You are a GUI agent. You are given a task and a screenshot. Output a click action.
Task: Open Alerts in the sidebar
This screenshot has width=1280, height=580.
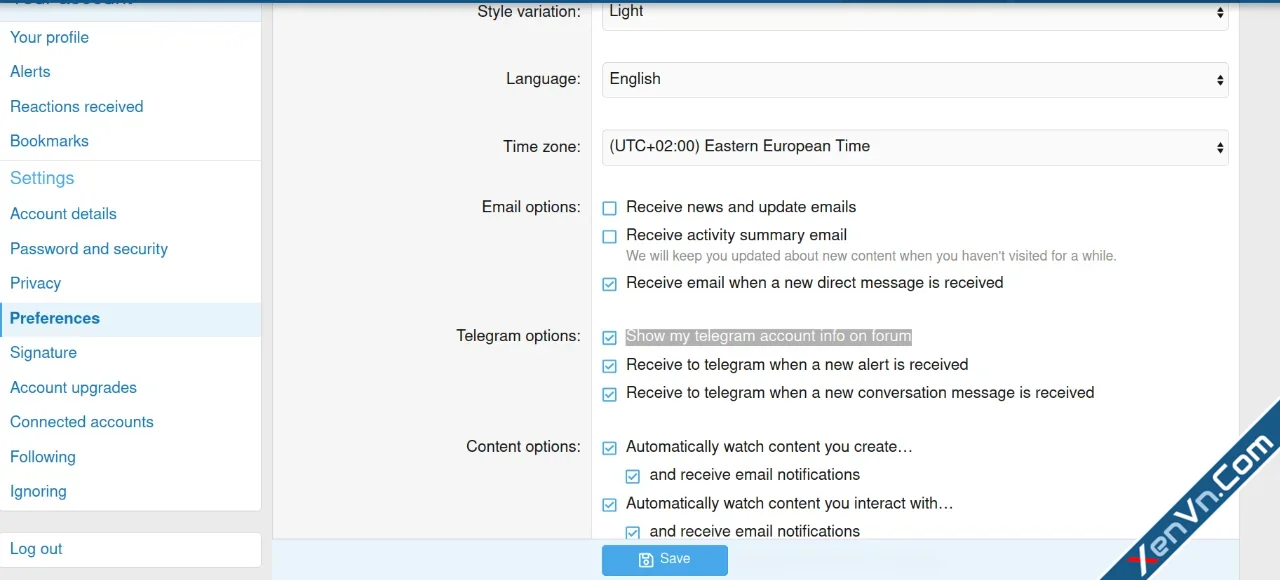click(30, 72)
